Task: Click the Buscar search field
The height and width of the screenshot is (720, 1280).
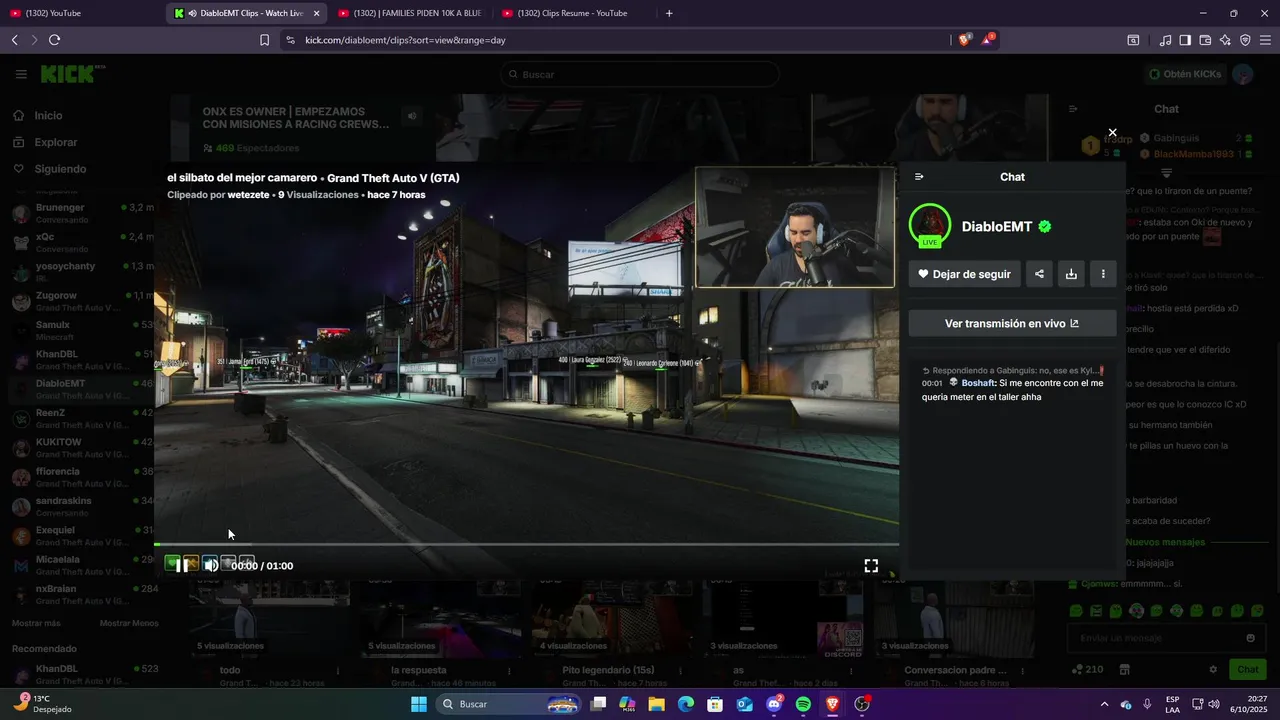Action: pos(639,74)
